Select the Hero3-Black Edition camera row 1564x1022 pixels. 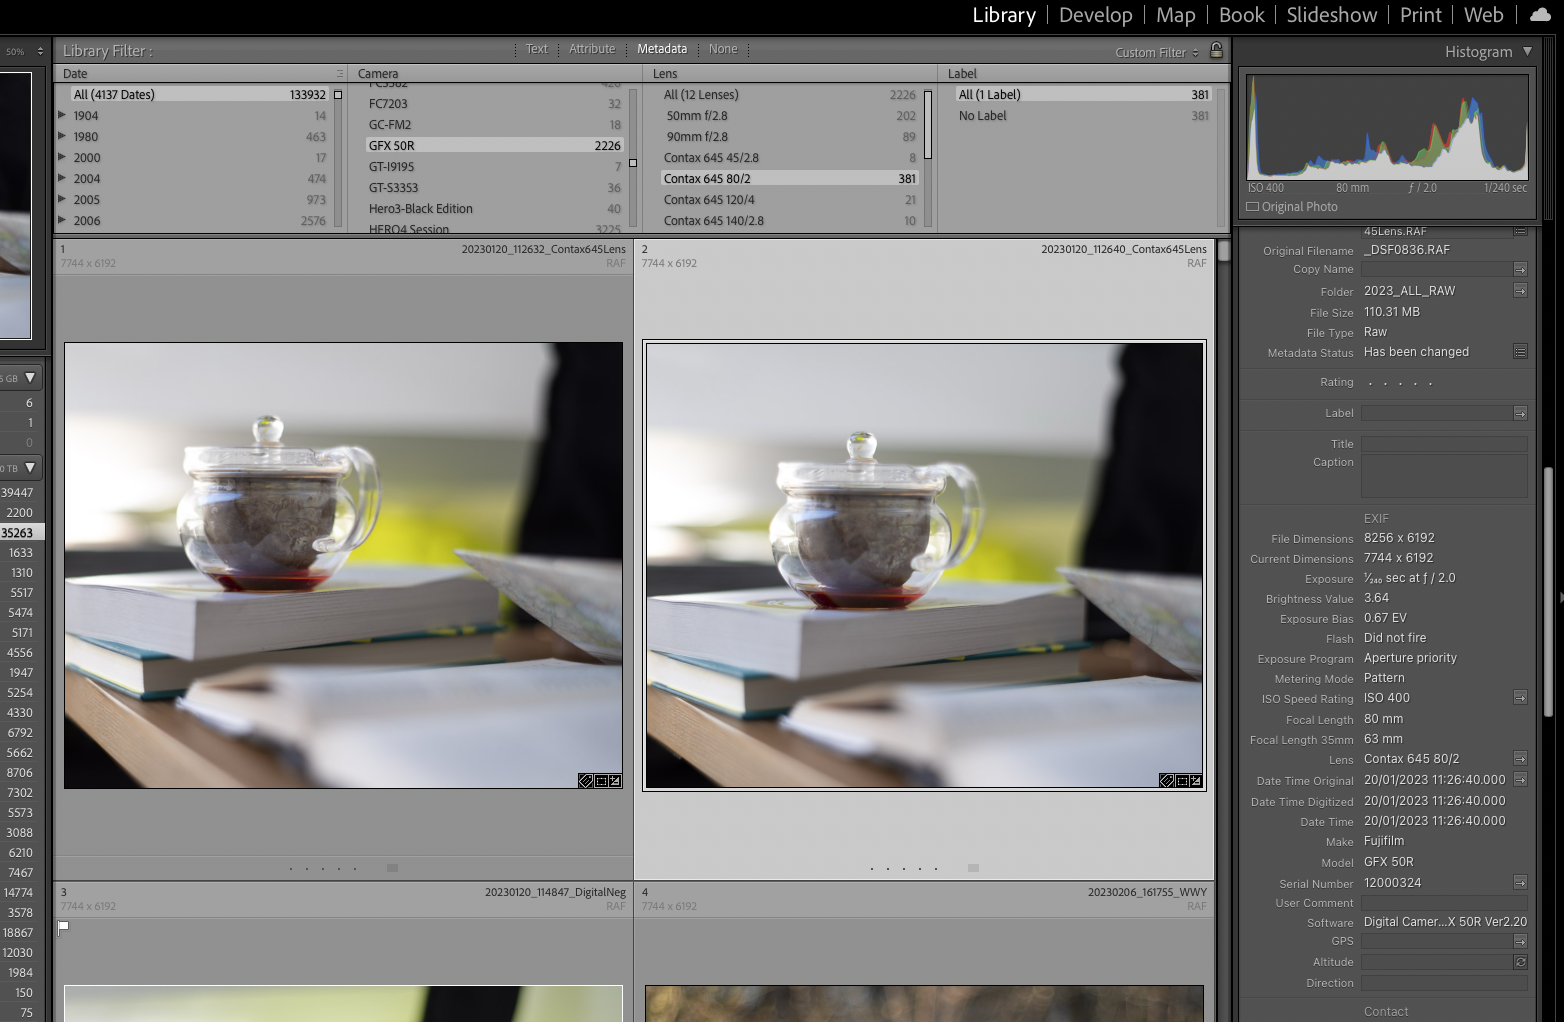tap(495, 208)
